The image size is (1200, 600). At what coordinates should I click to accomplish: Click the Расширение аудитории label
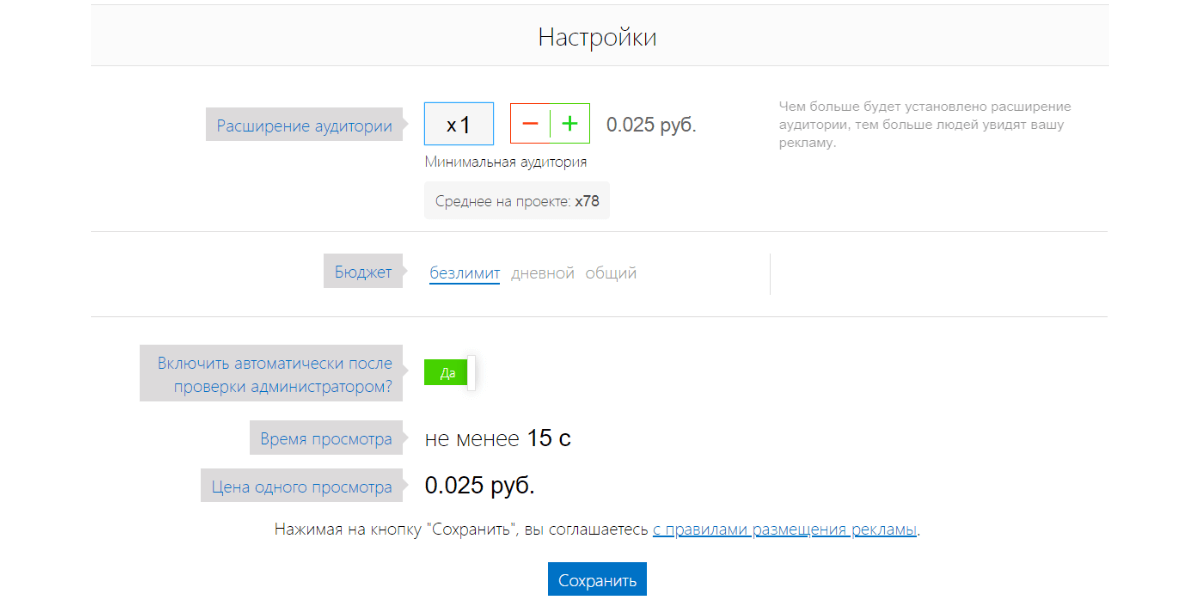[305, 126]
